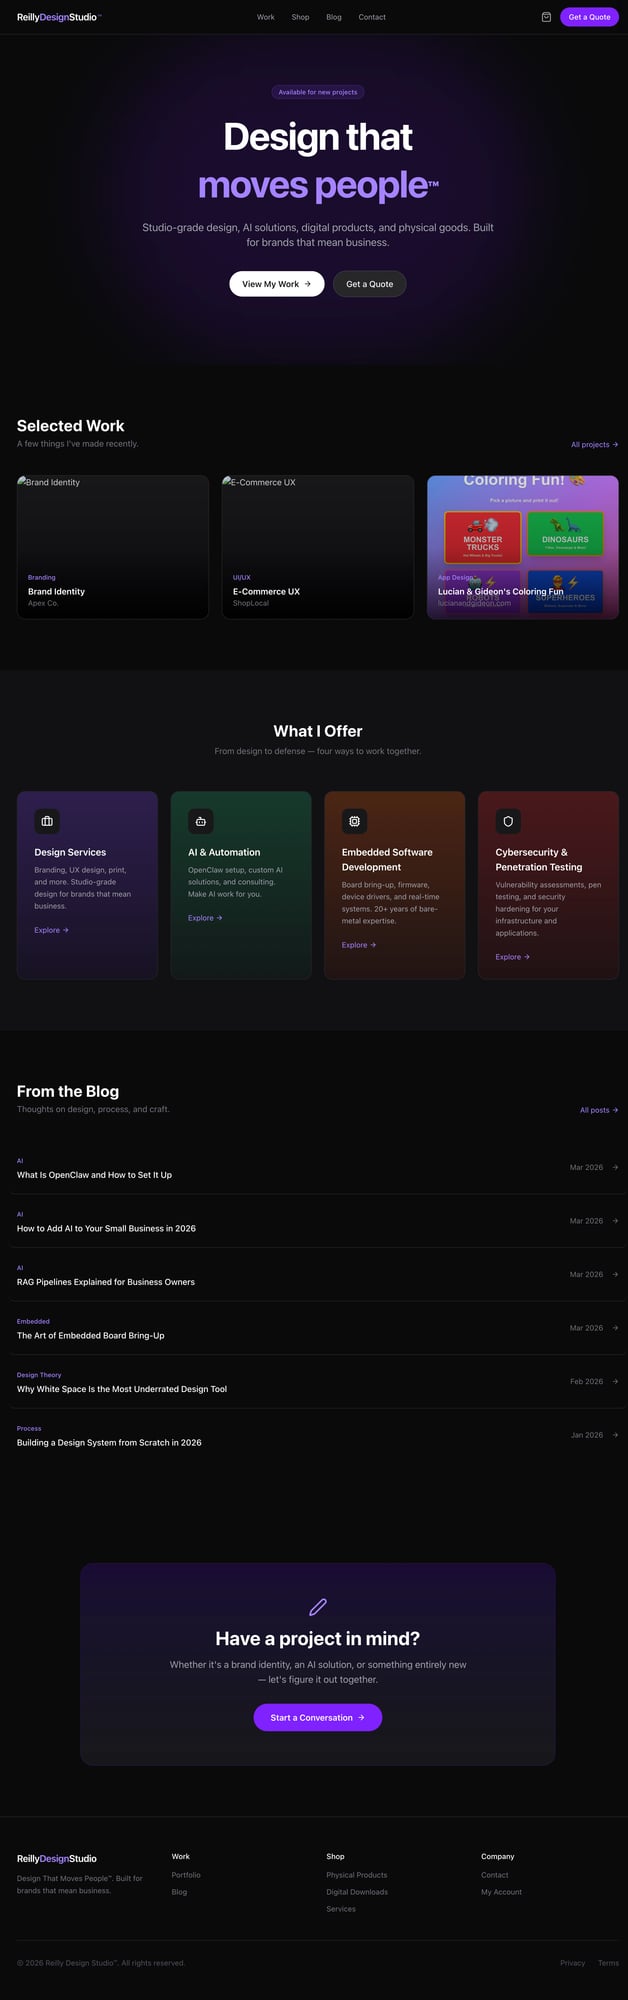Click the Embedded Software chip icon
Viewport: 628px width, 2000px height.
354,821
